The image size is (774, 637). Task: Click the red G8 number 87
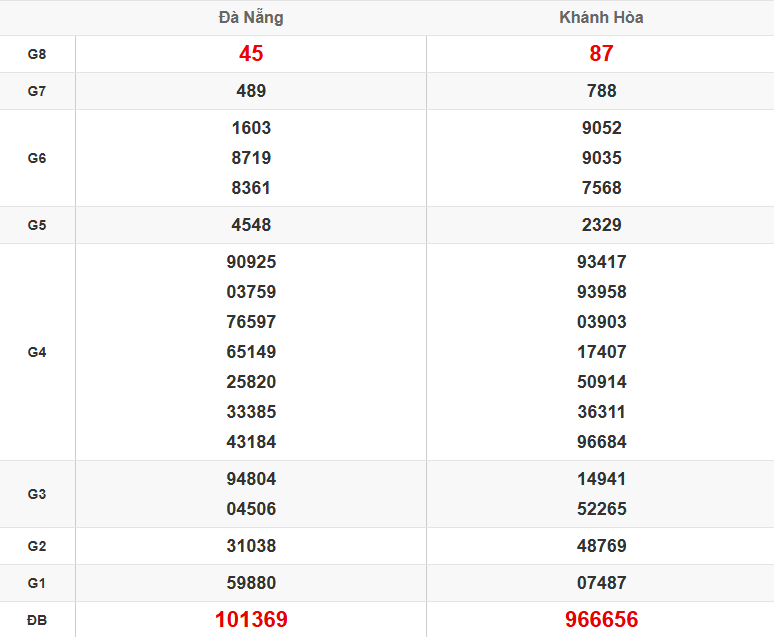click(x=601, y=54)
